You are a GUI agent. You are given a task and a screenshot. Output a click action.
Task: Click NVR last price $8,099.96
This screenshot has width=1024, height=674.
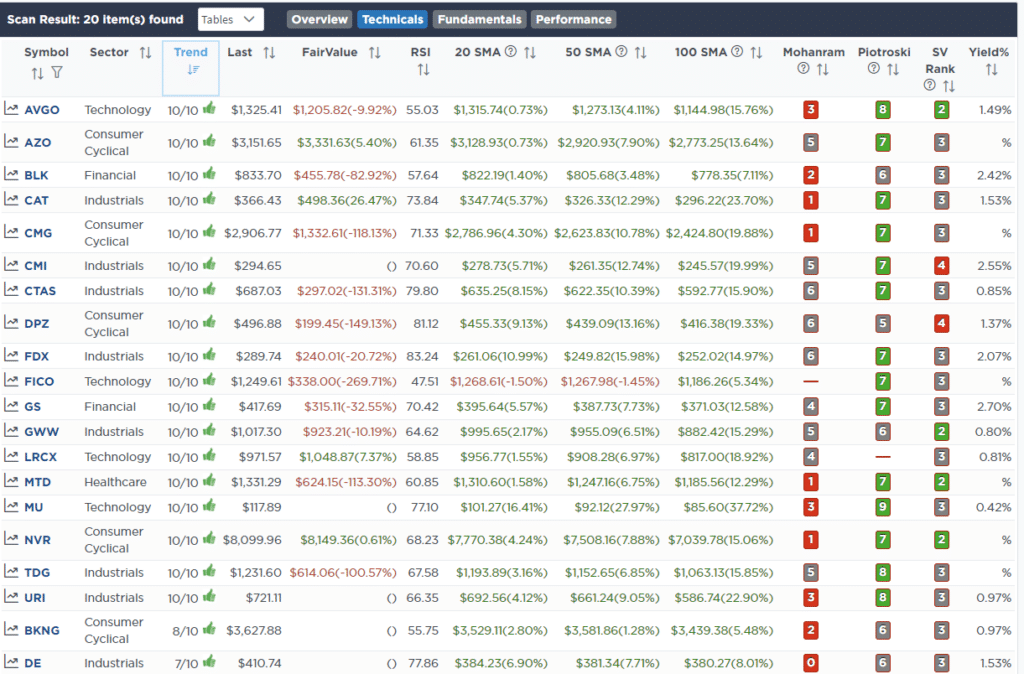(252, 539)
